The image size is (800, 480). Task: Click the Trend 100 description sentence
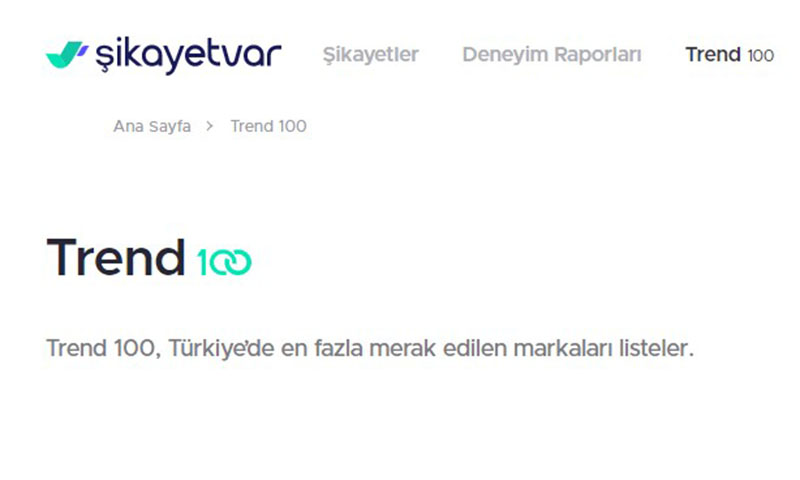[370, 349]
